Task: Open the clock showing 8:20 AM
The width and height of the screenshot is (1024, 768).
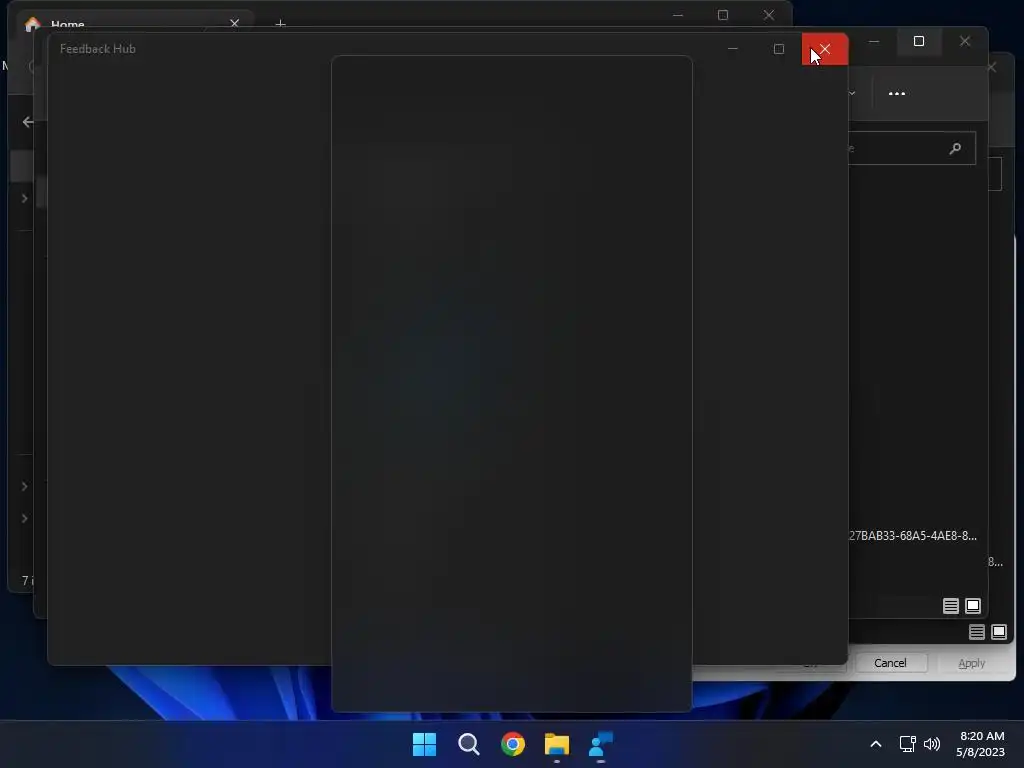Action: (981, 744)
